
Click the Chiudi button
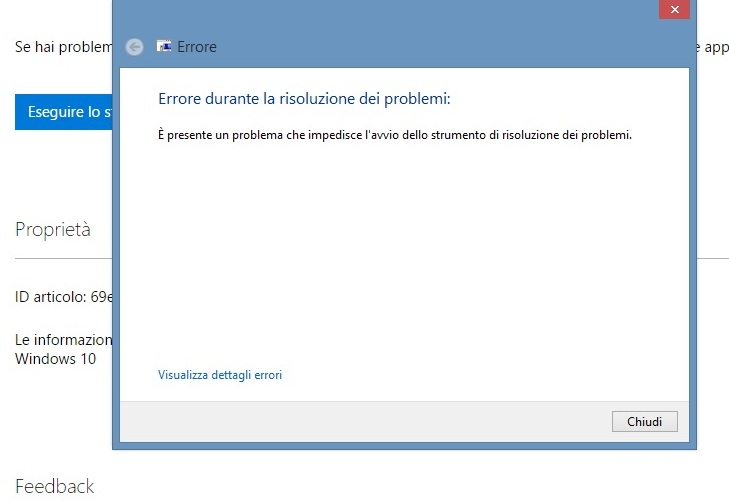click(x=644, y=421)
